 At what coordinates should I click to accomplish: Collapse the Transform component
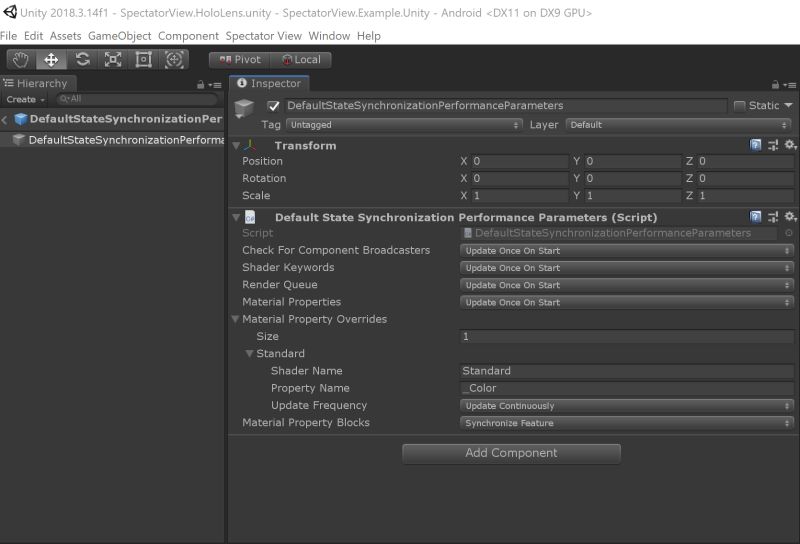[x=236, y=145]
